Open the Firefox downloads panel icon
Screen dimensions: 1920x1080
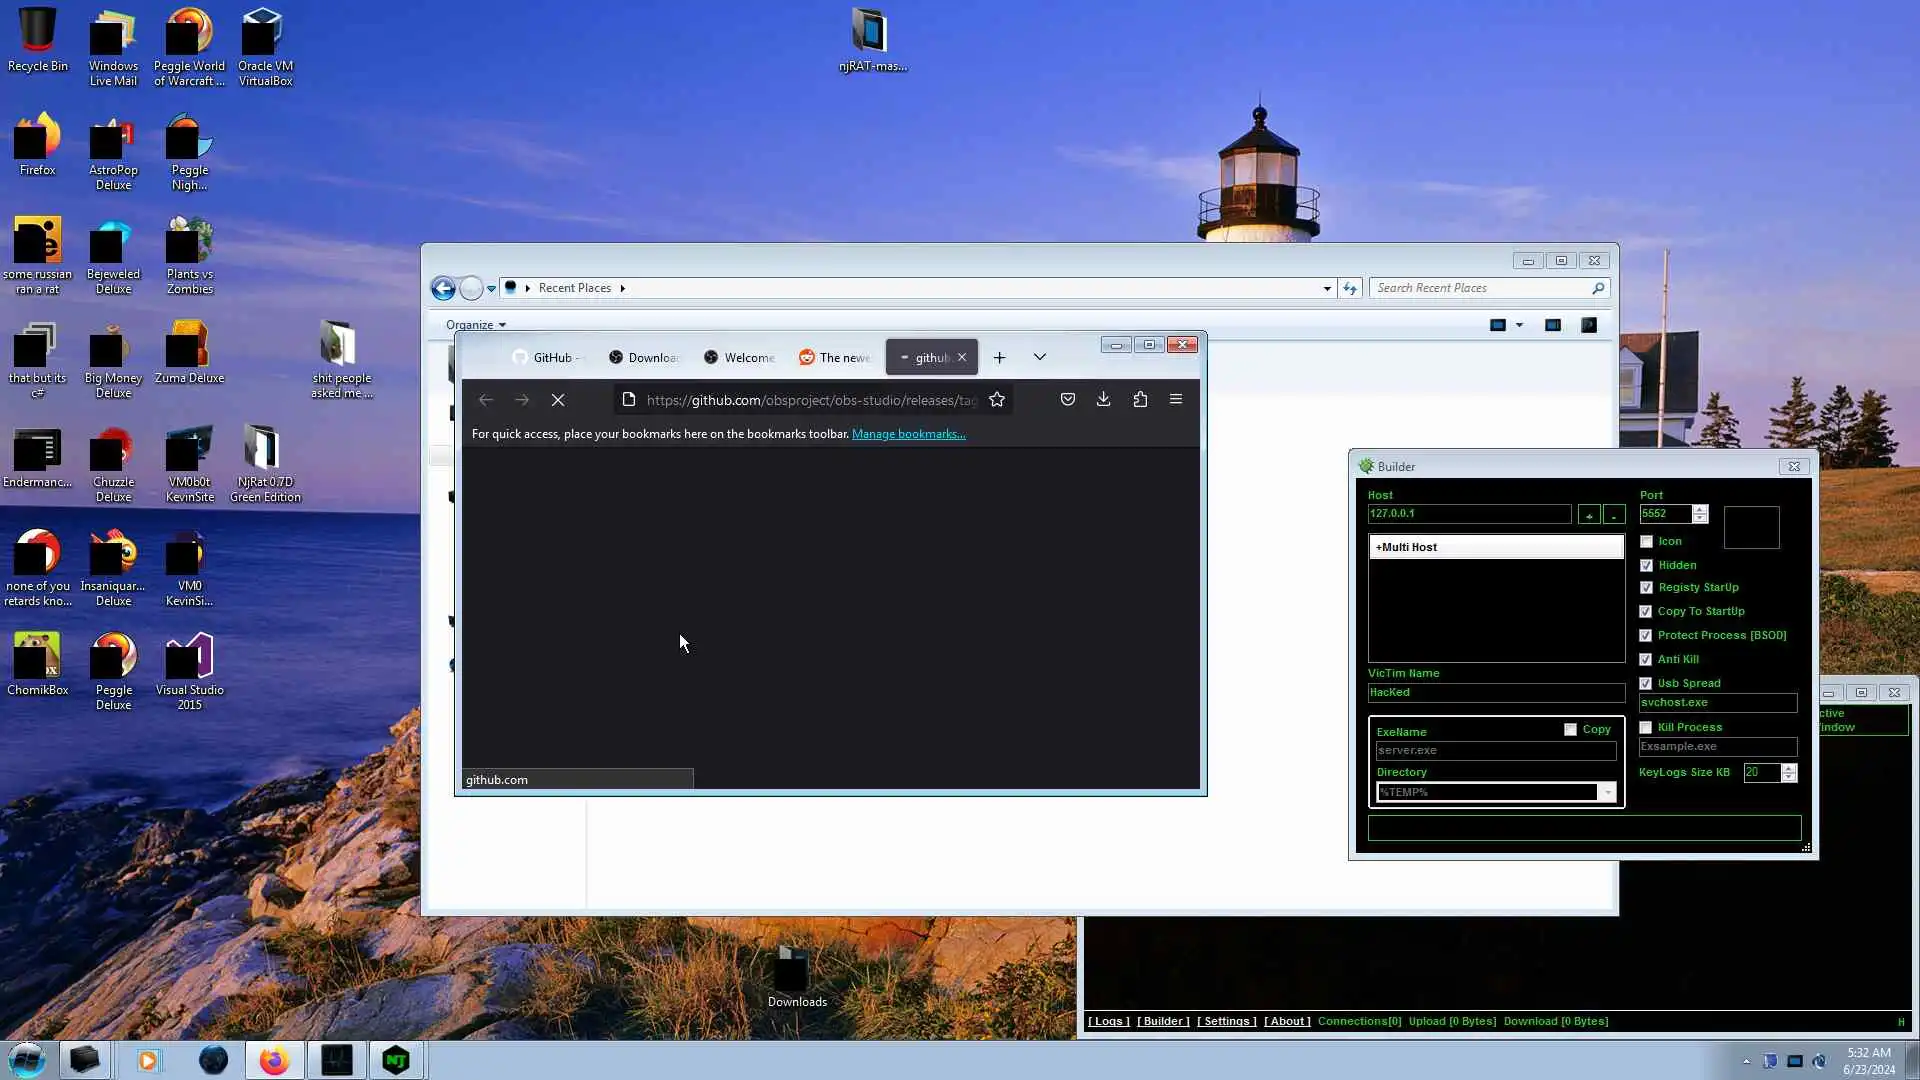(x=1103, y=400)
